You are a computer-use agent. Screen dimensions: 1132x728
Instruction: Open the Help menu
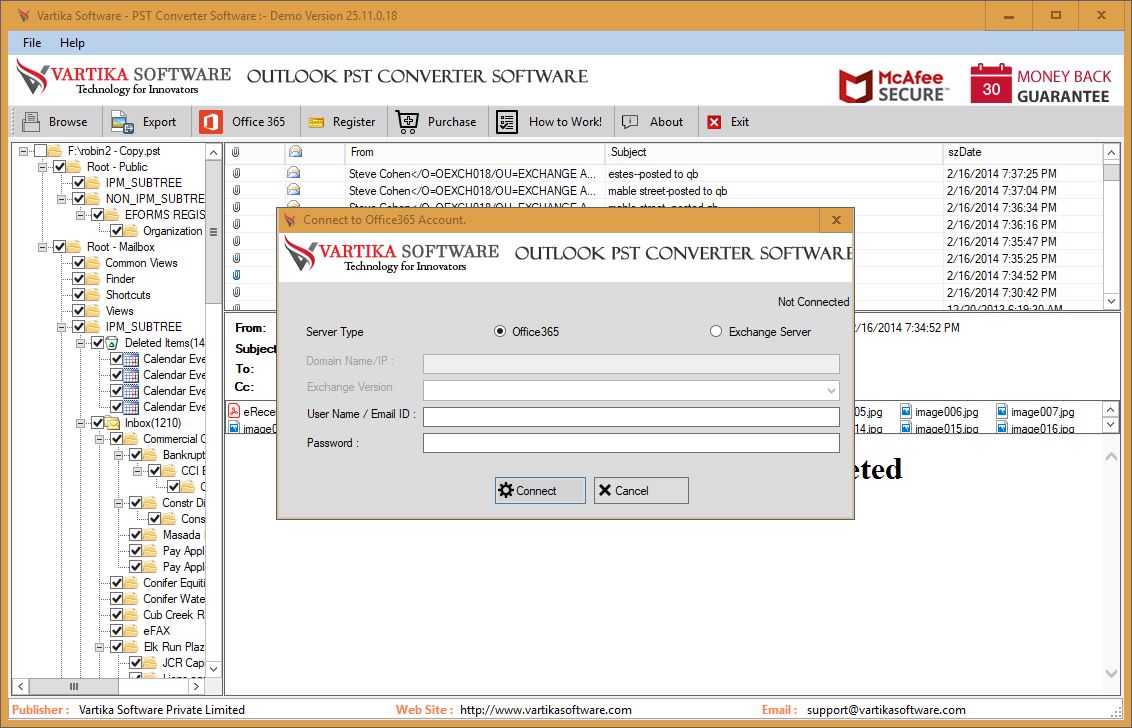click(x=72, y=43)
